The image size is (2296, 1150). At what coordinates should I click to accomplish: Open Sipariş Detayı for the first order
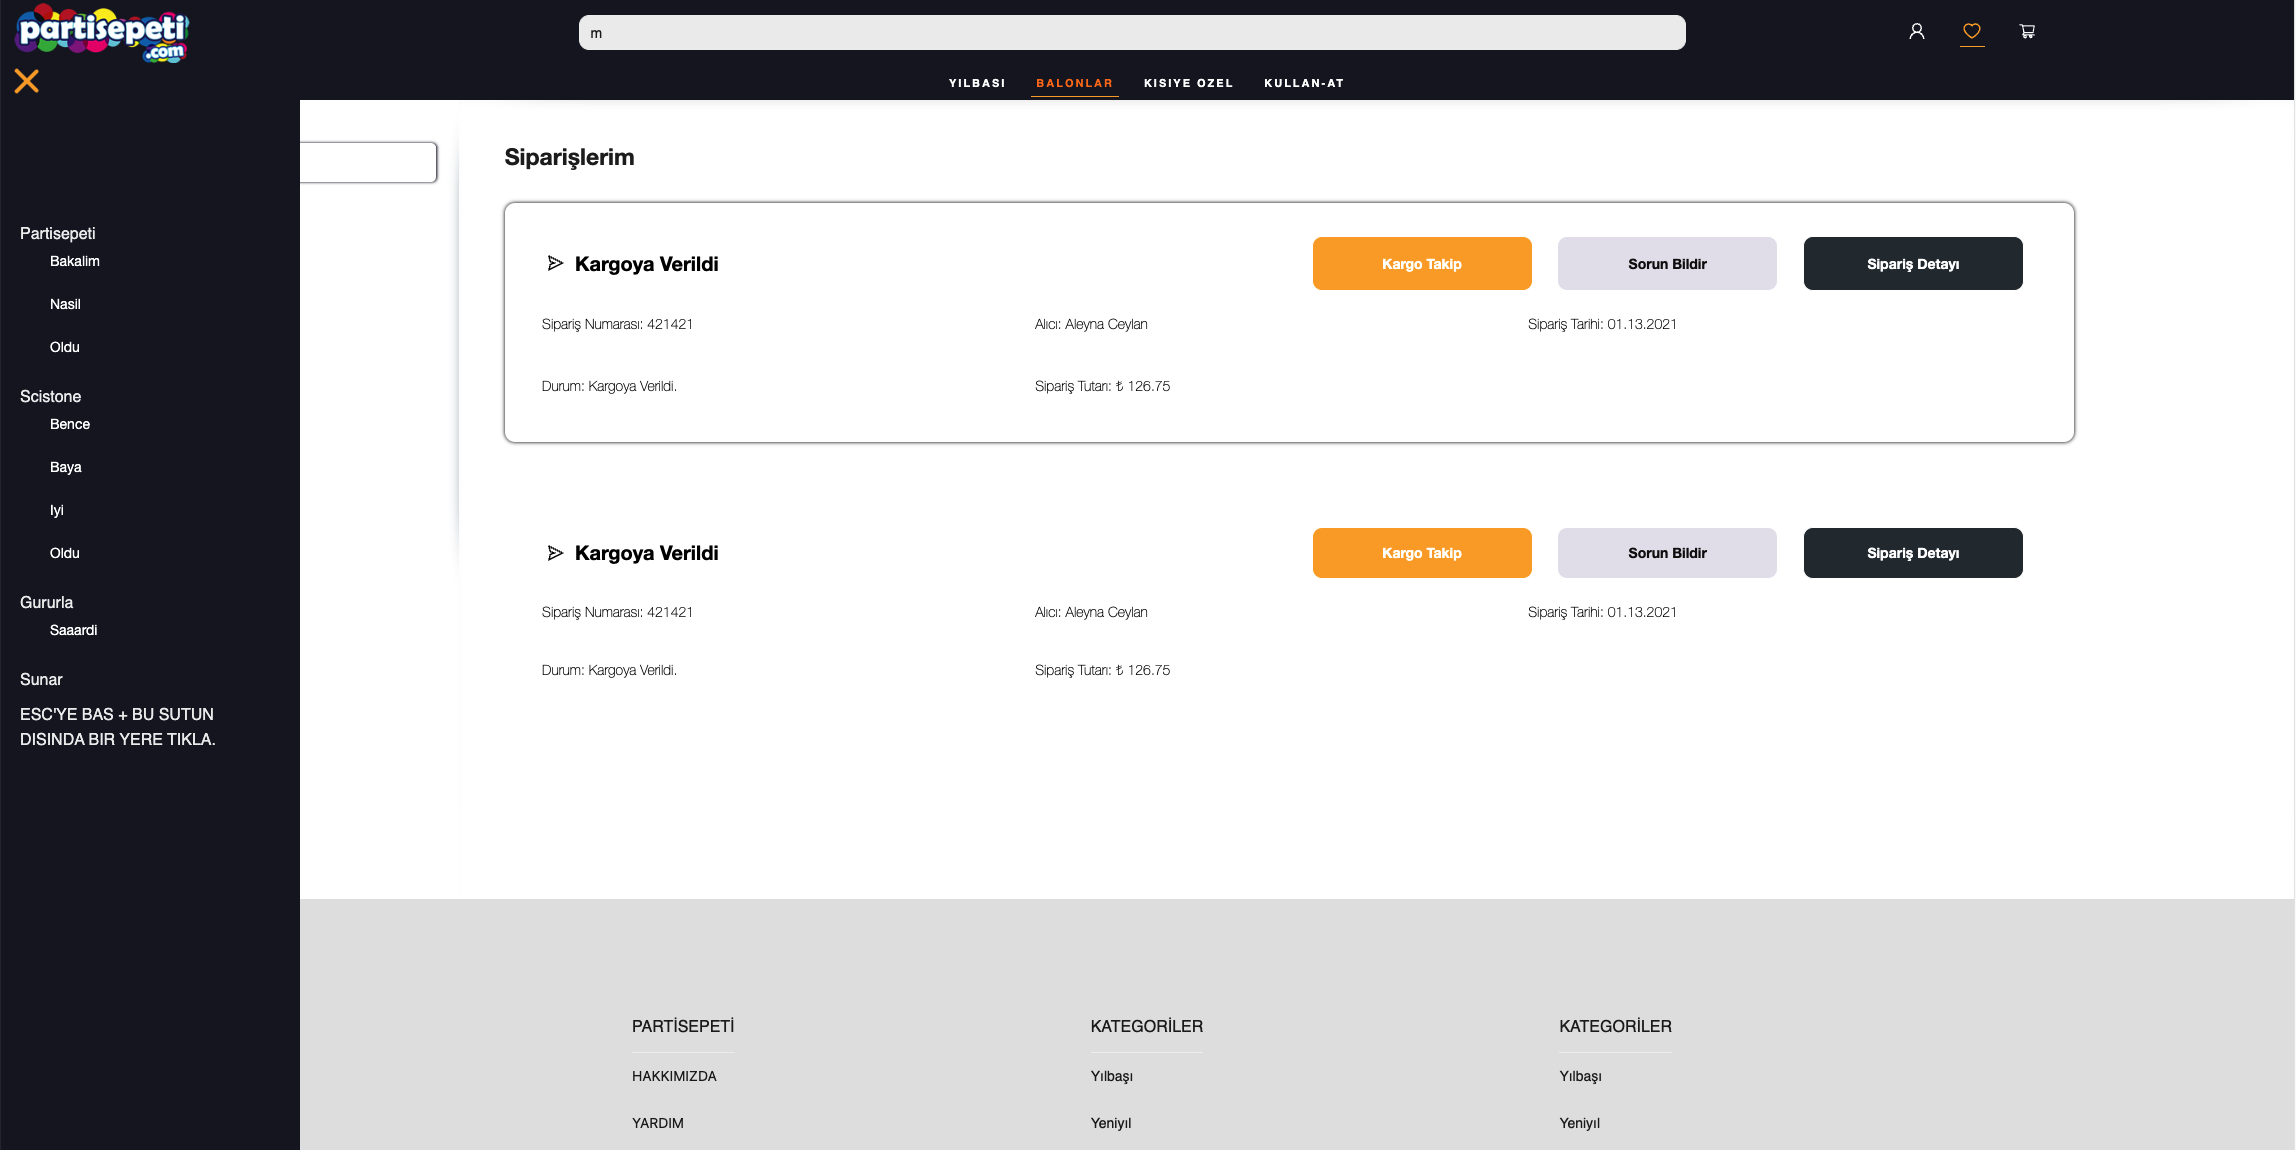tap(1912, 263)
